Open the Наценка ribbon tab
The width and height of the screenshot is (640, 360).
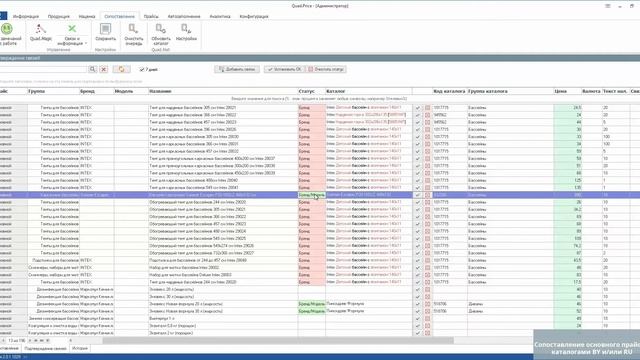87,16
